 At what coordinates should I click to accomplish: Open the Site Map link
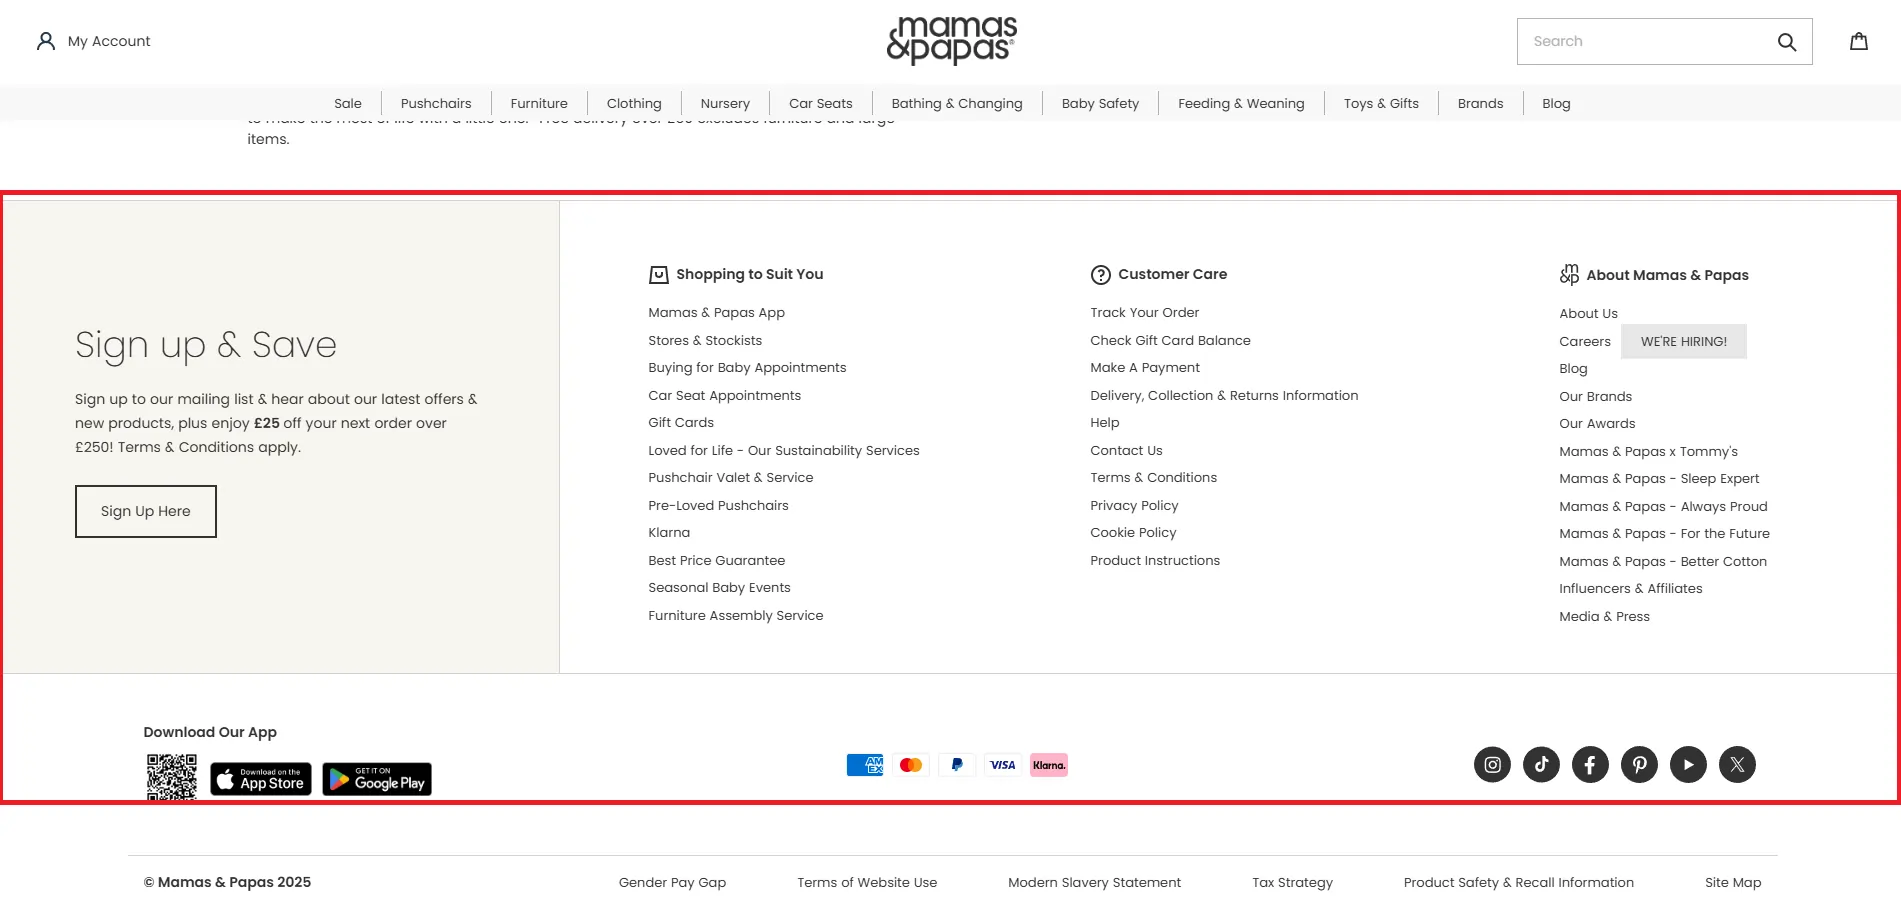pos(1733,883)
